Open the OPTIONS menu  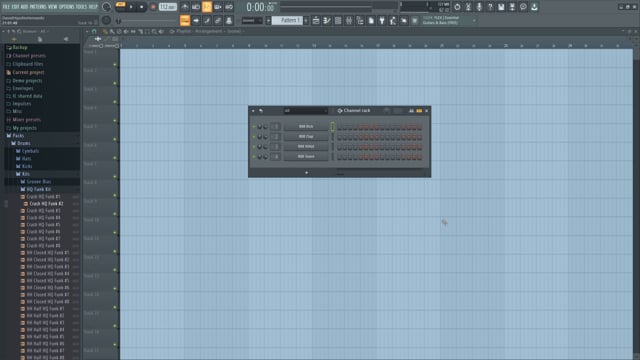point(67,7)
